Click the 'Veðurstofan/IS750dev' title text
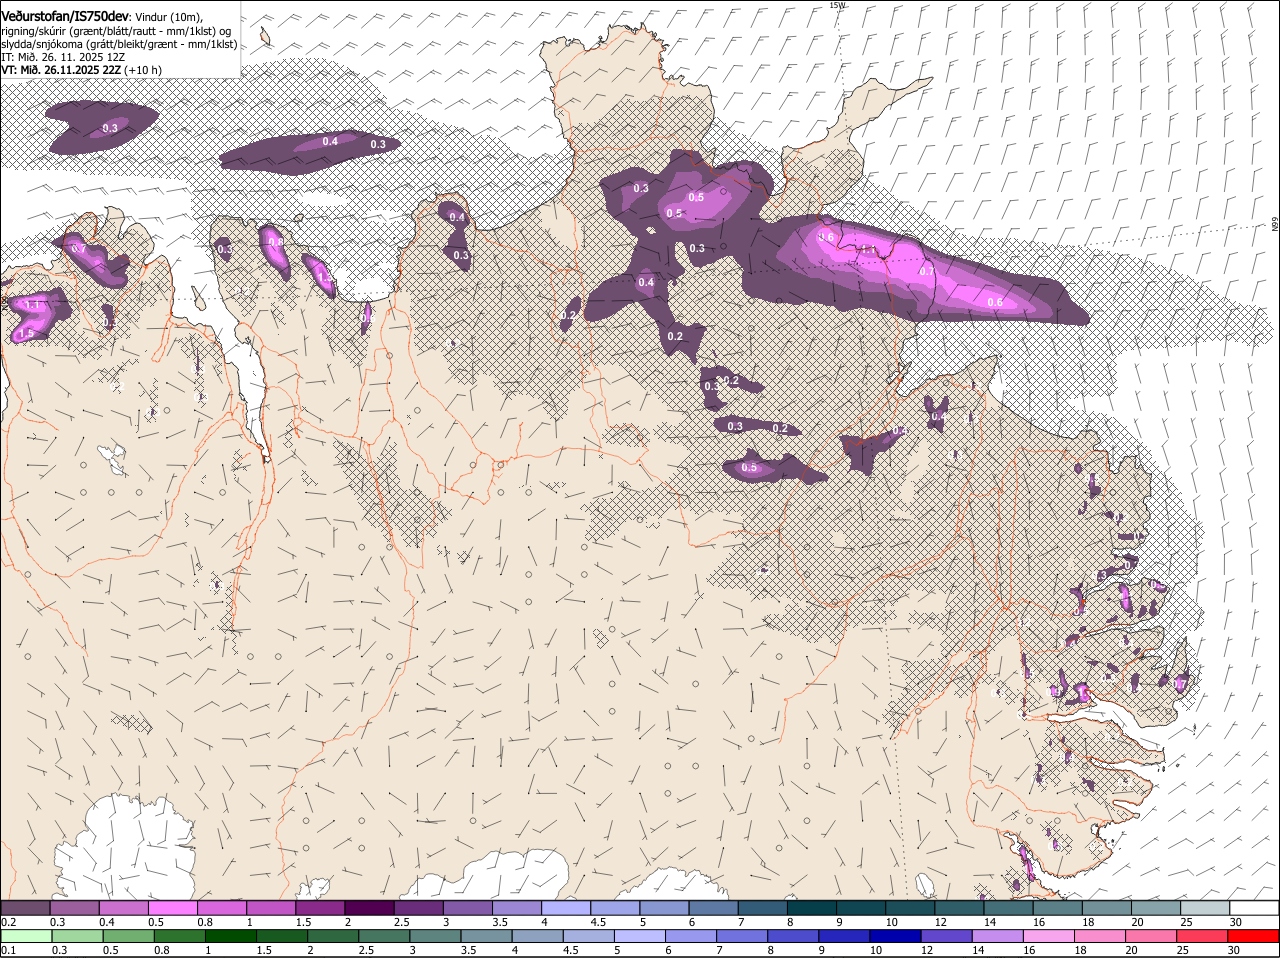 (64, 17)
